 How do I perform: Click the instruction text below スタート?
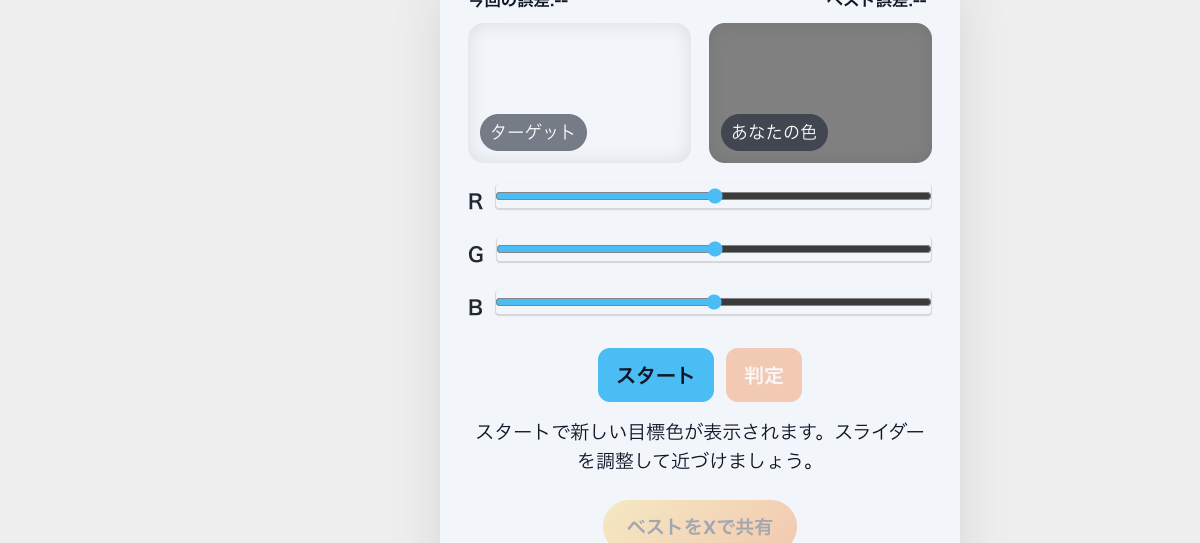(x=700, y=446)
